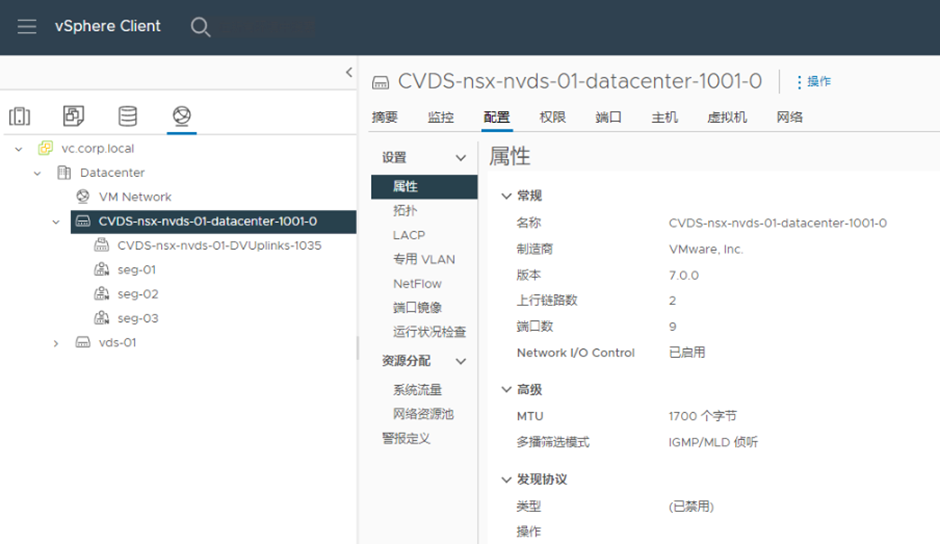Click the seg-01 segment icon

click(102, 269)
